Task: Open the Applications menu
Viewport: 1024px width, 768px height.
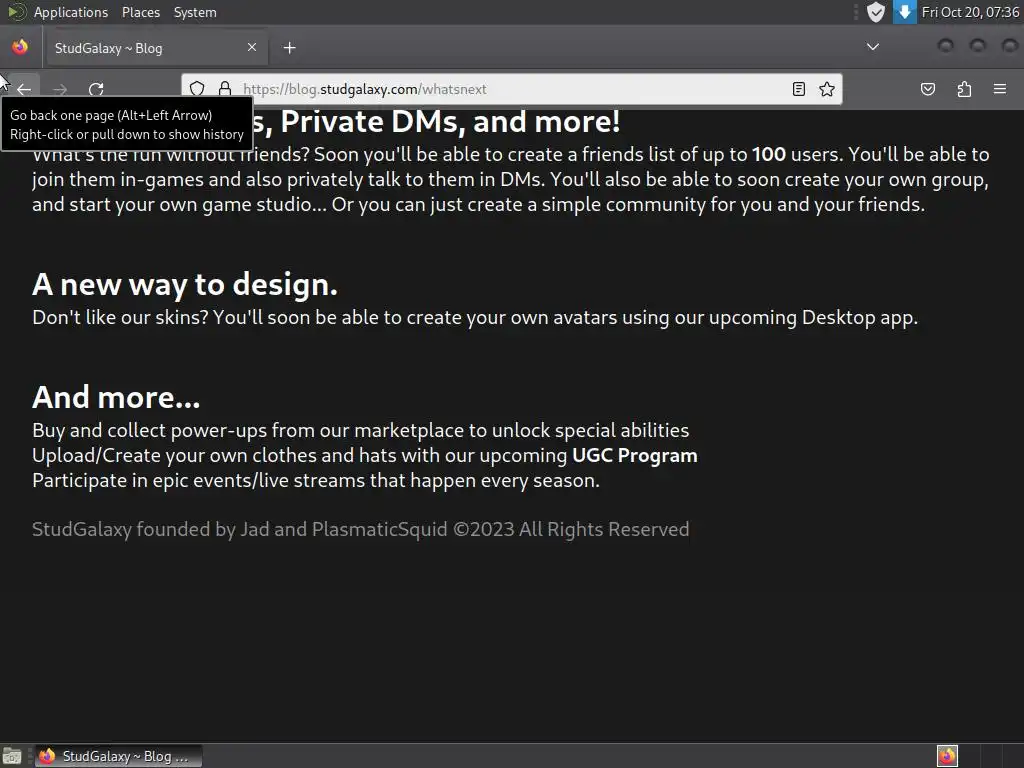Action: click(71, 12)
